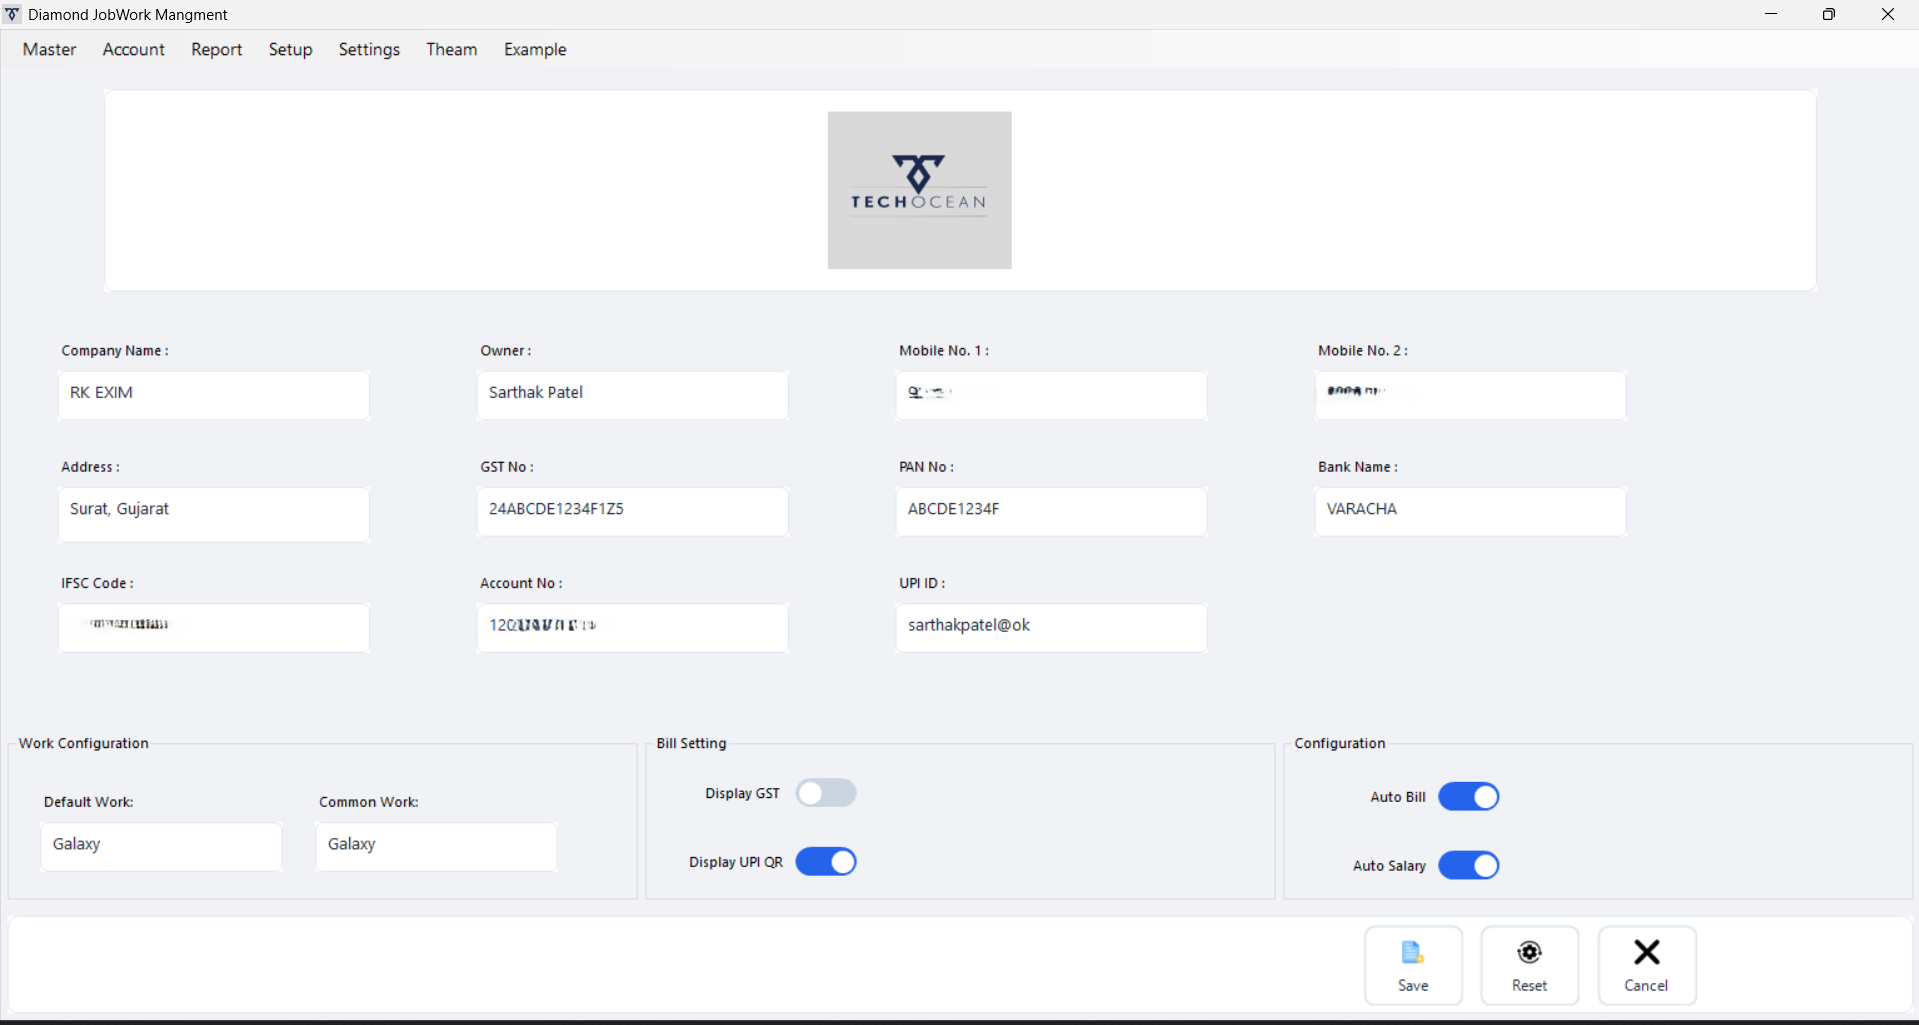
Task: Click the app icon in title bar
Action: 13,14
